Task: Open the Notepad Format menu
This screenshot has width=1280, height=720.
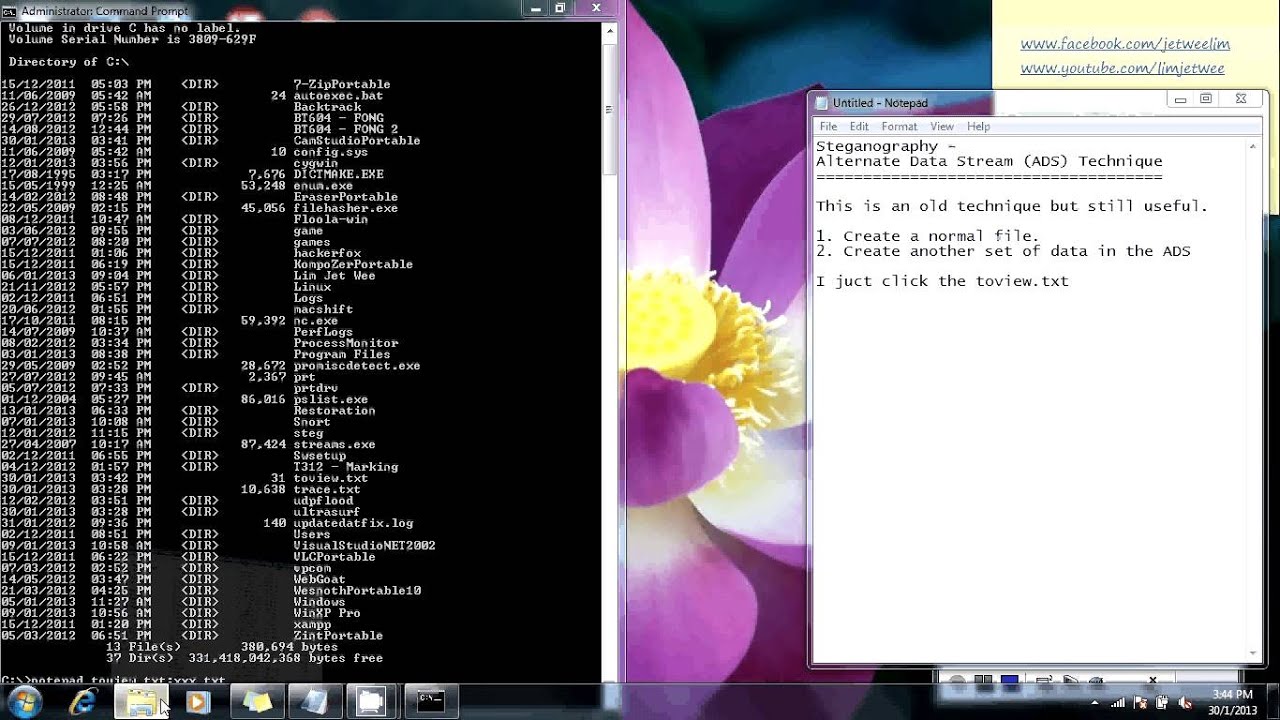Action: (x=899, y=127)
